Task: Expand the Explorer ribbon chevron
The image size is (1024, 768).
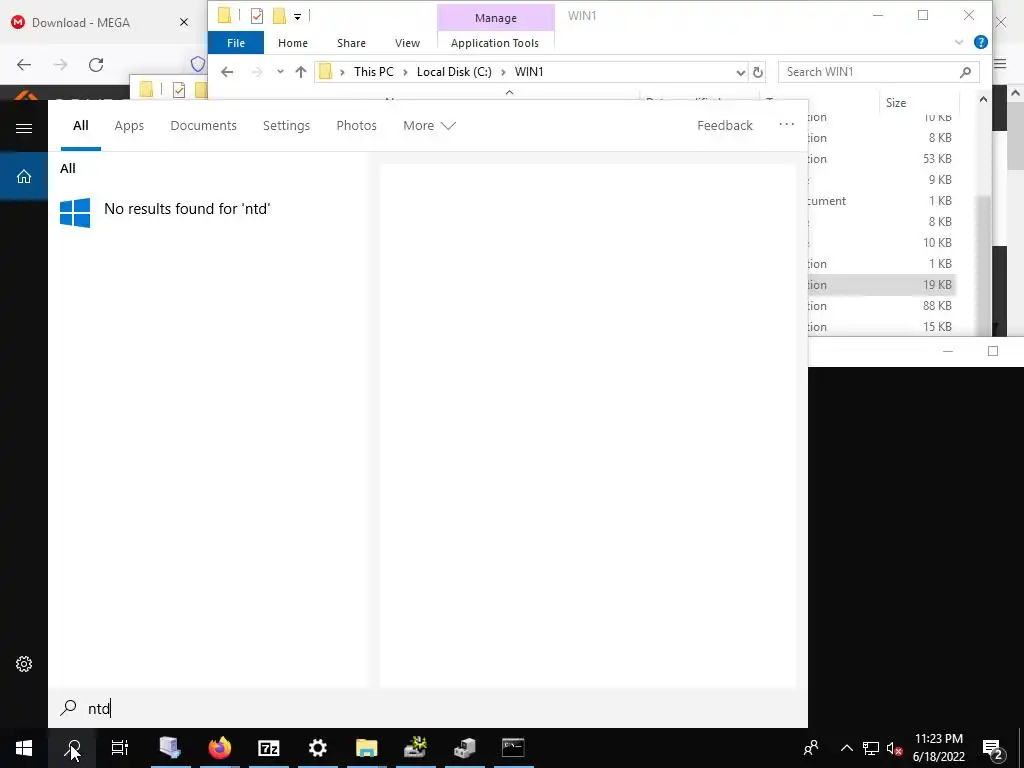Action: [x=959, y=42]
